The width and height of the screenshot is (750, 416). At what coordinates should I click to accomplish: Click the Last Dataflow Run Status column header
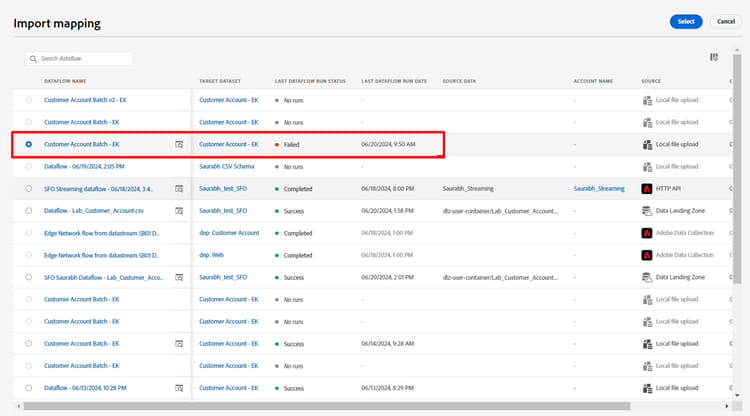coord(310,81)
